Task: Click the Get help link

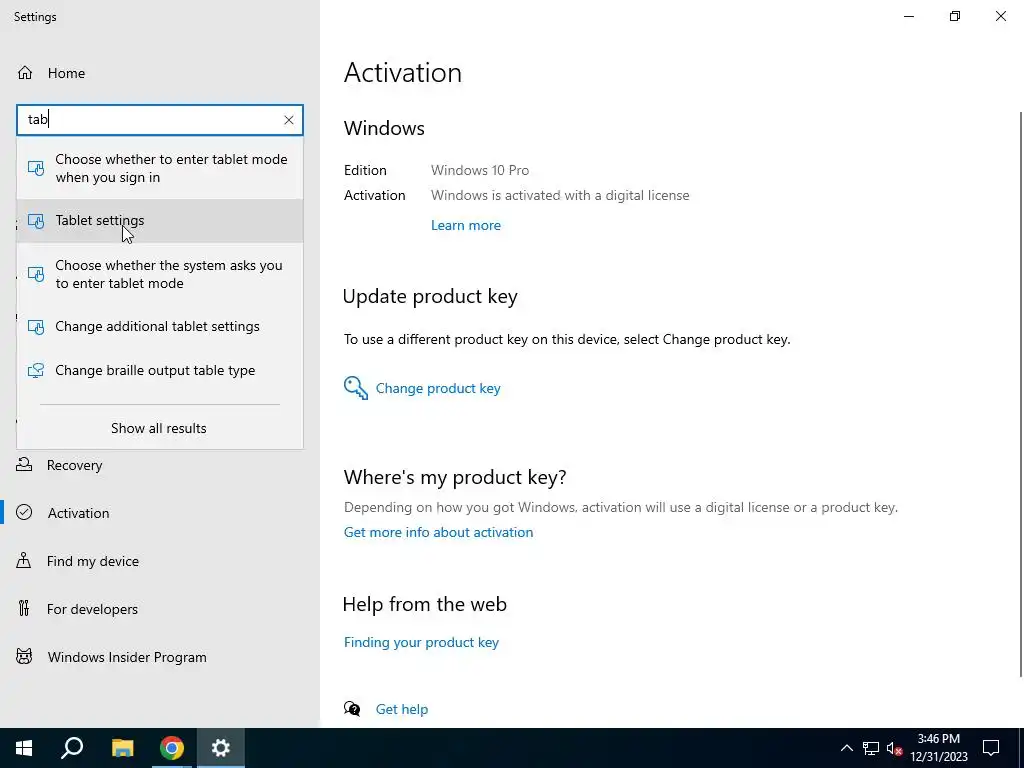Action: (x=402, y=709)
